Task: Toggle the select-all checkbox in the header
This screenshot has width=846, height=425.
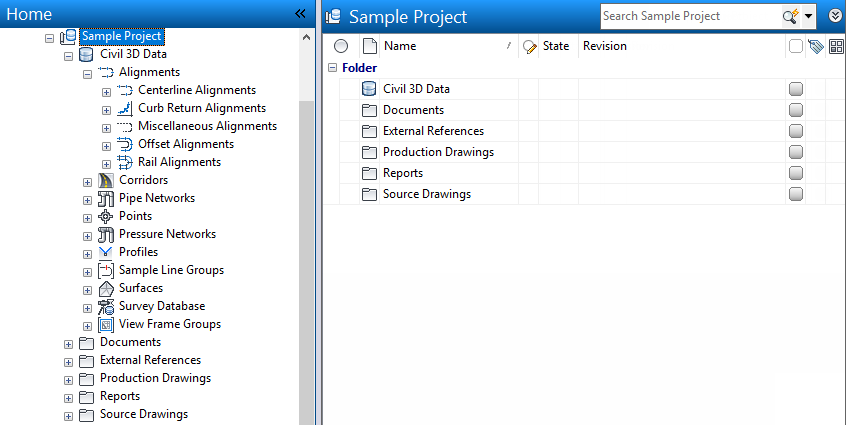Action: [795, 46]
